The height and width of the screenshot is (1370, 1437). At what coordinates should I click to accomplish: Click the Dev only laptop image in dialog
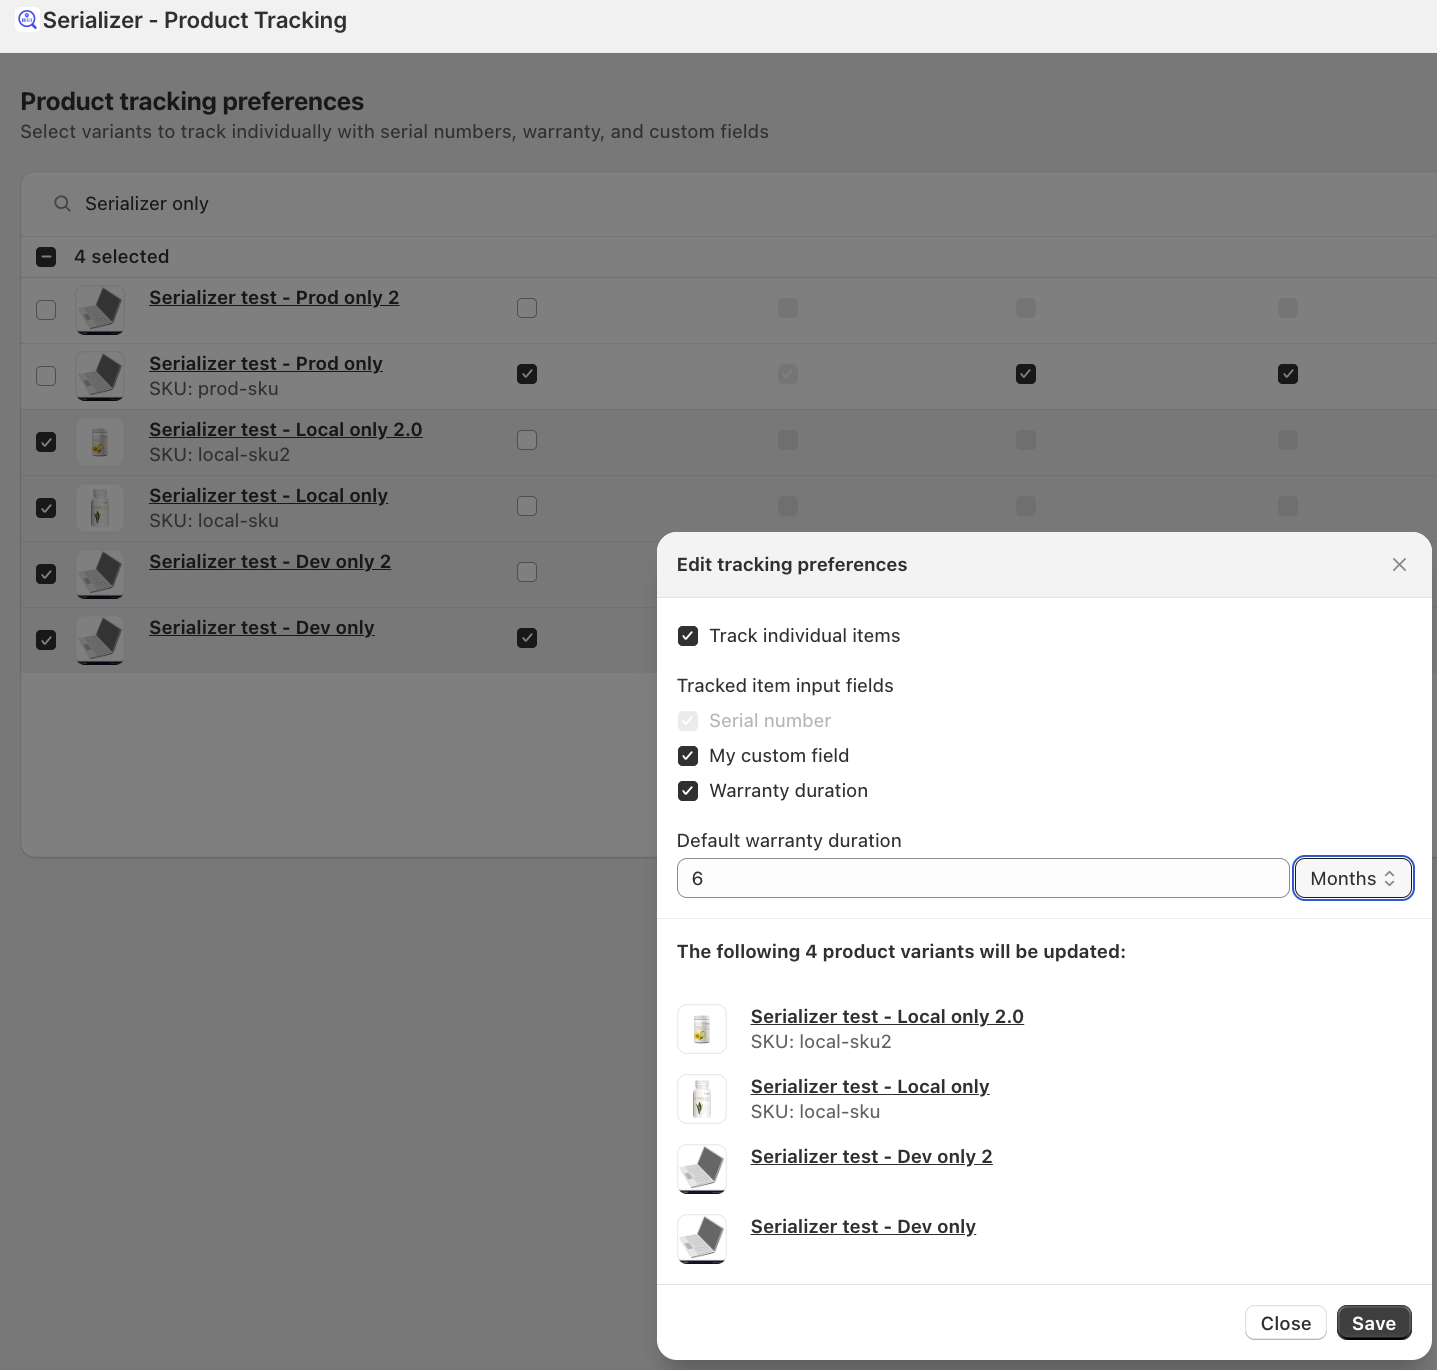[702, 1238]
